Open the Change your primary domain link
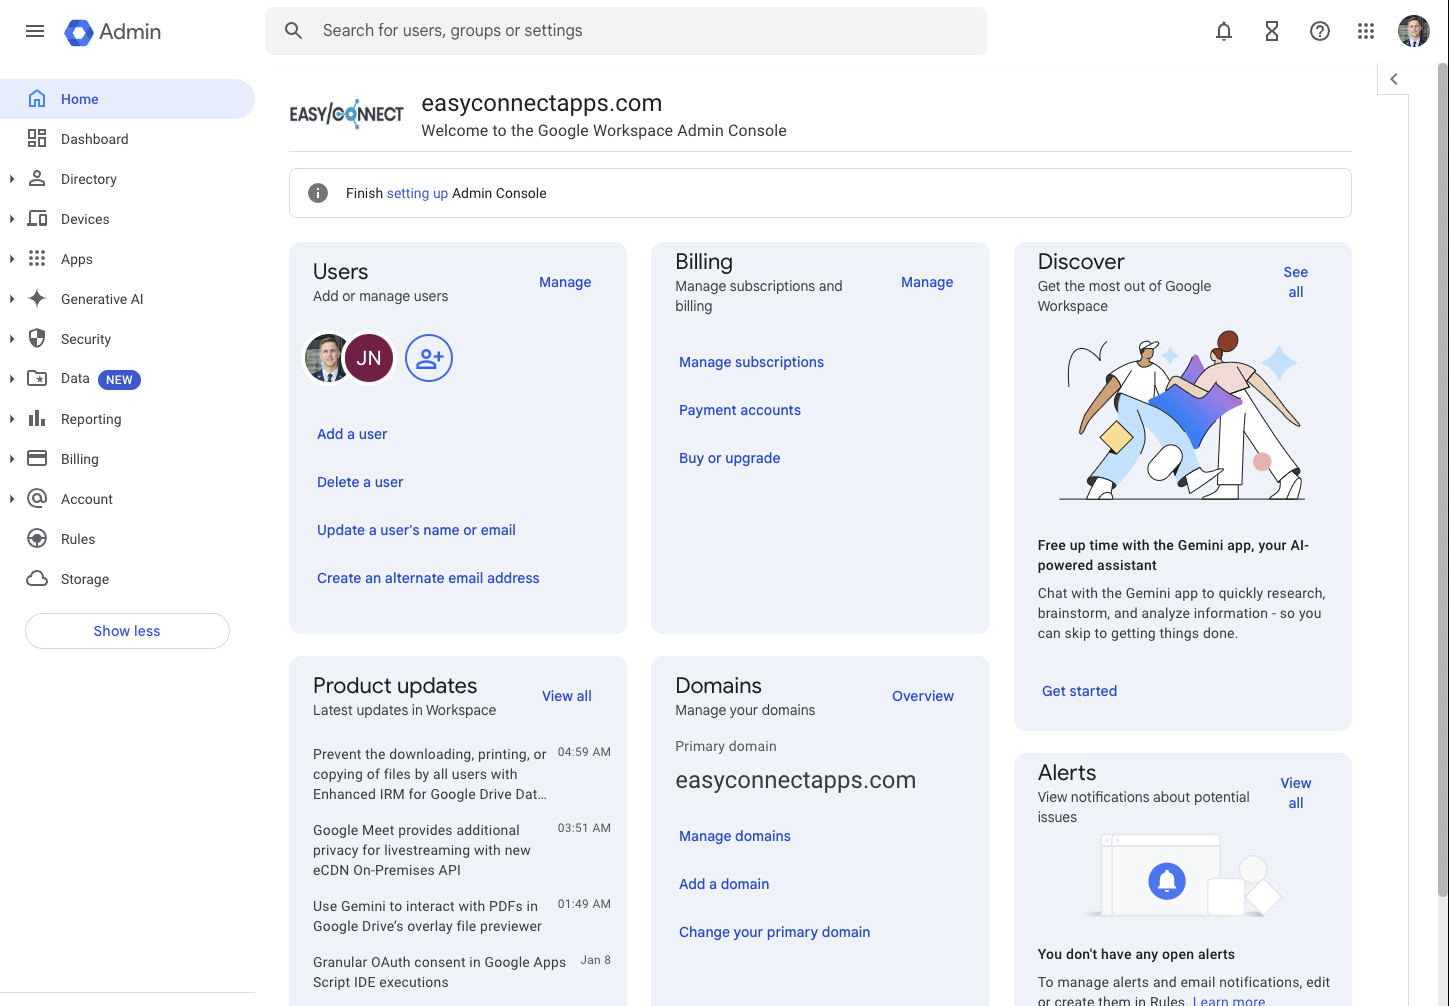This screenshot has height=1006, width=1449. 774,932
